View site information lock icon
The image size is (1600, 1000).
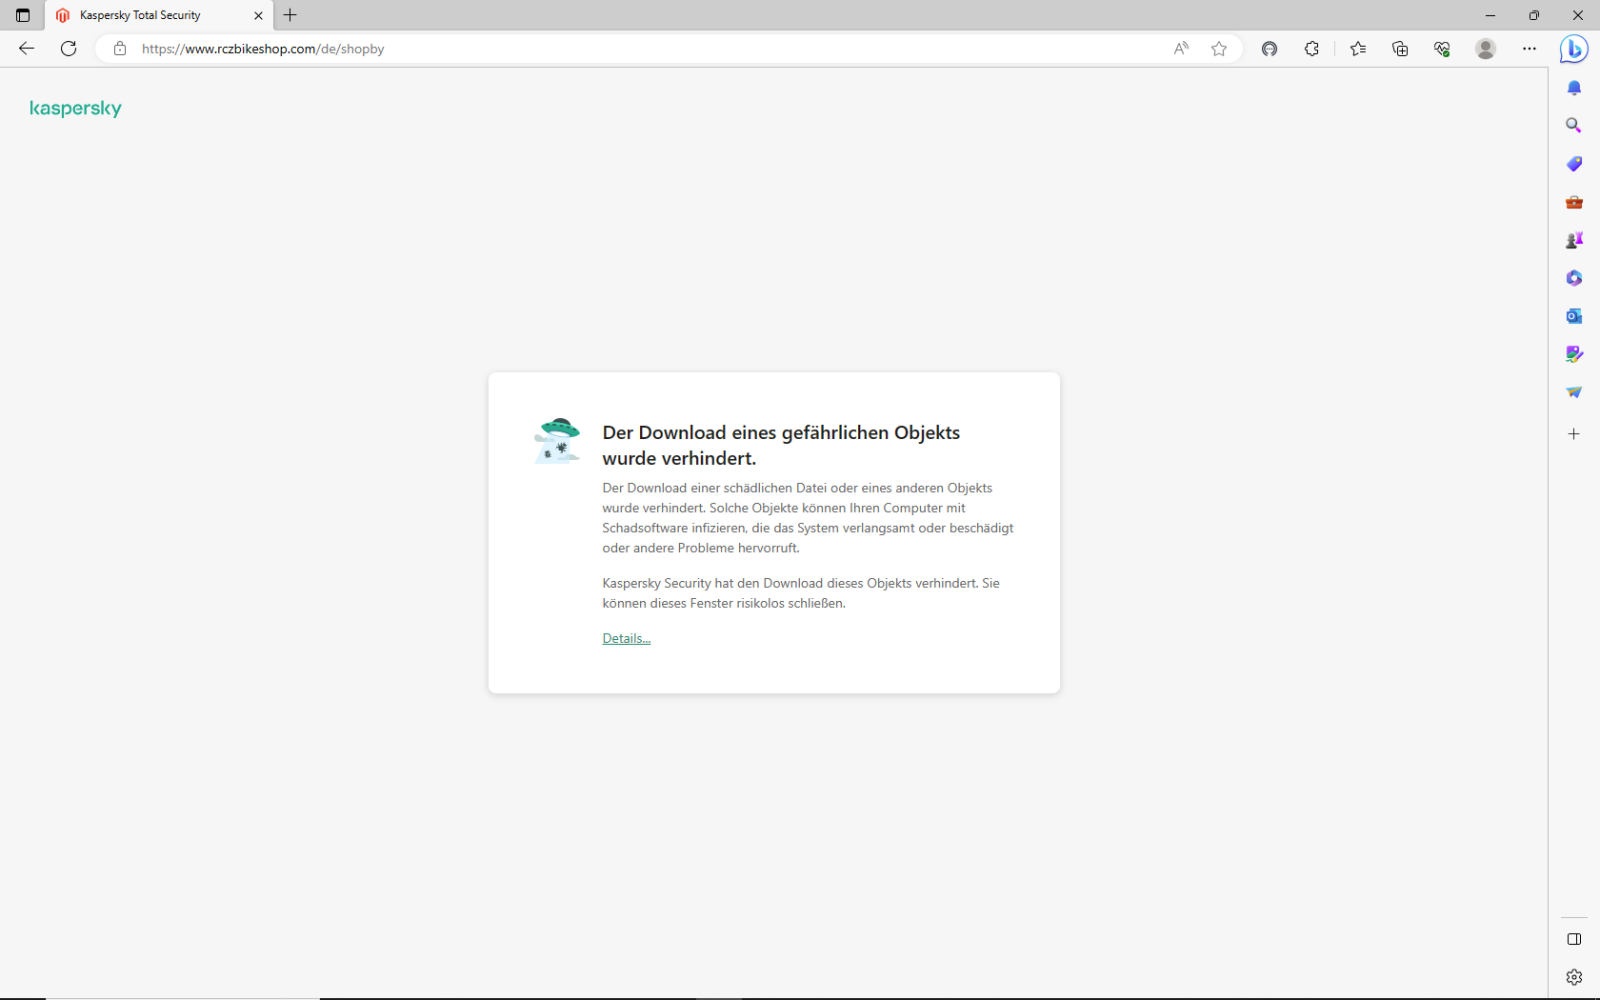pyautogui.click(x=120, y=48)
